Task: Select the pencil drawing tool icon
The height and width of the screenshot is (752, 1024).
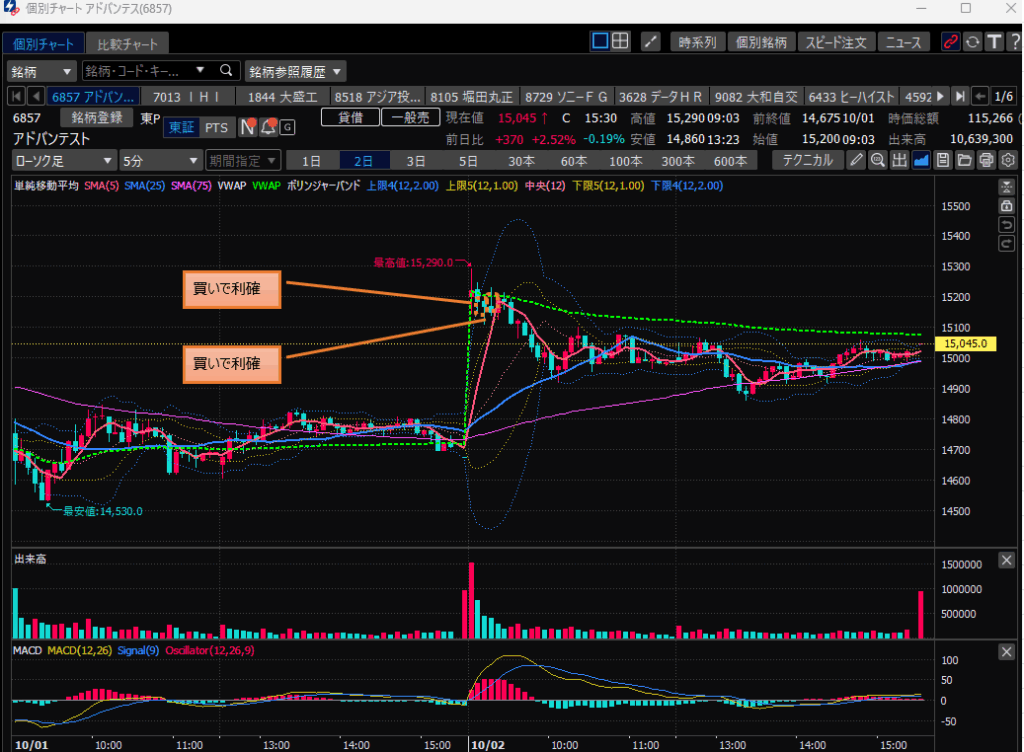Action: point(857,161)
